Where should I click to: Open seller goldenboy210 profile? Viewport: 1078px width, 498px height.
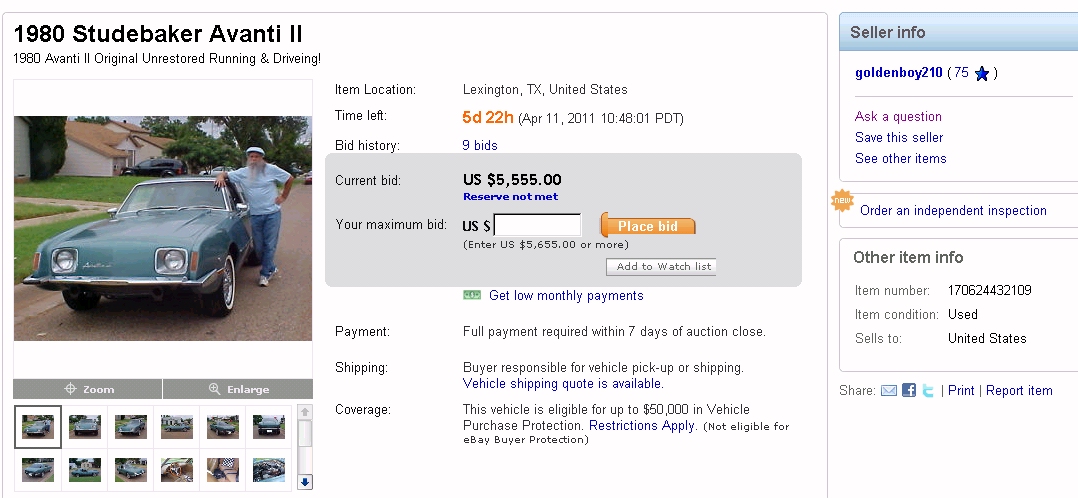point(899,73)
